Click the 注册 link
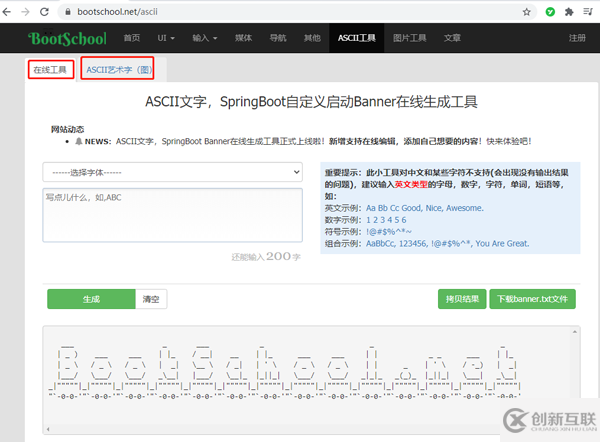 [x=577, y=38]
